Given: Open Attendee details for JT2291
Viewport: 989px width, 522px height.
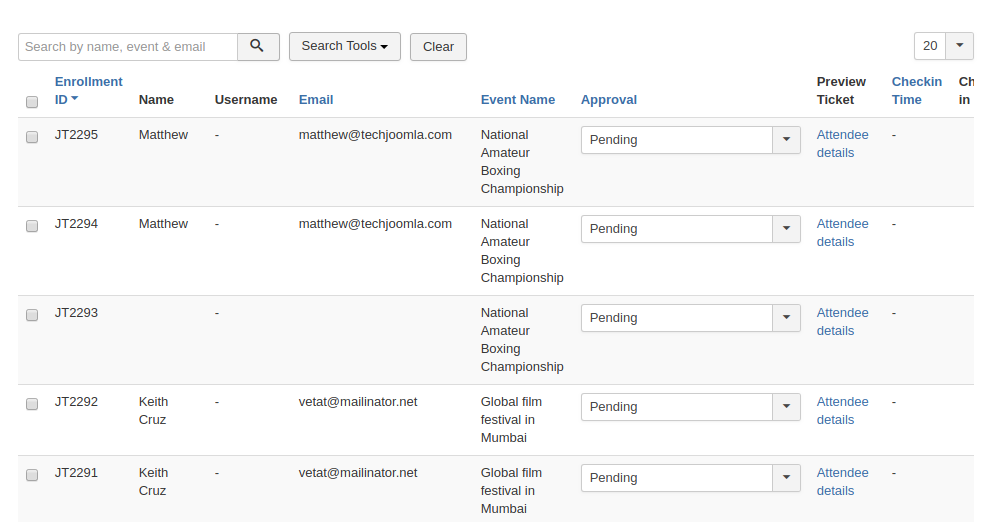Looking at the screenshot, I should (x=842, y=482).
